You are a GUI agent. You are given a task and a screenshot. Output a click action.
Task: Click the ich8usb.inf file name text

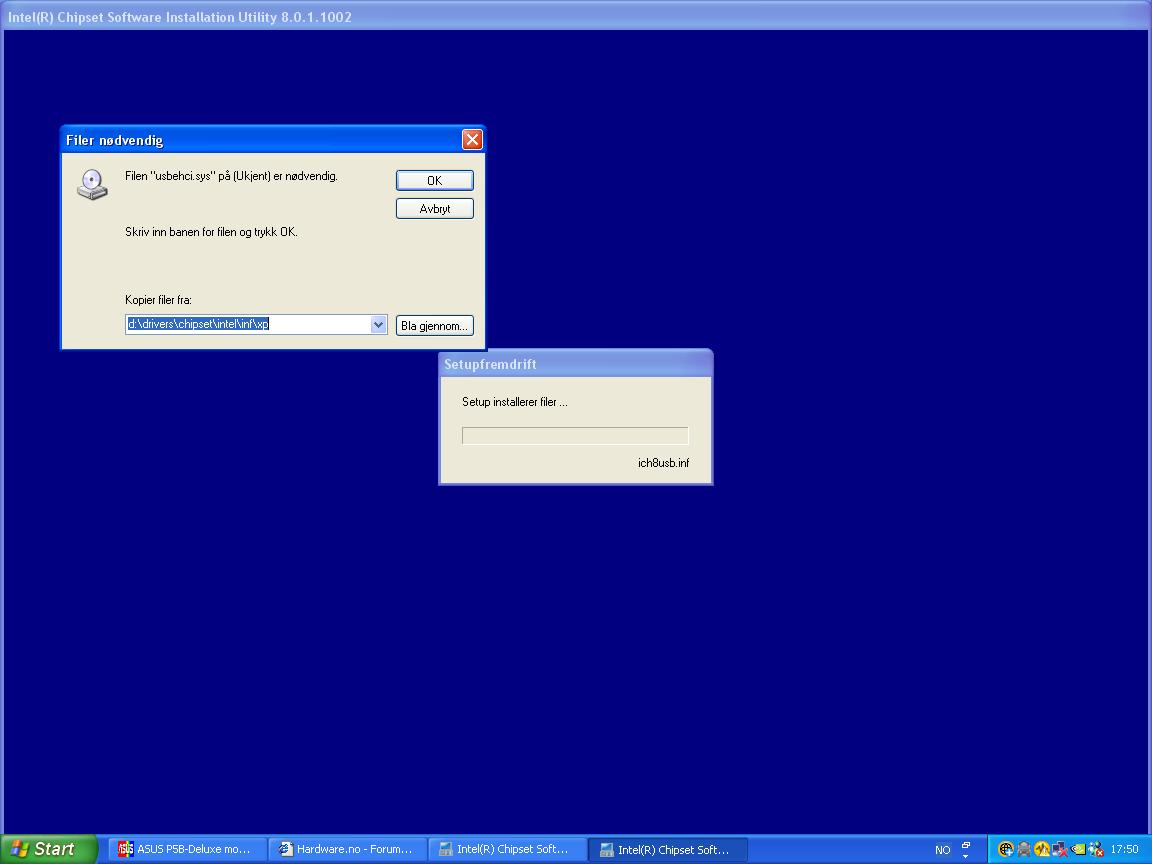(663, 463)
